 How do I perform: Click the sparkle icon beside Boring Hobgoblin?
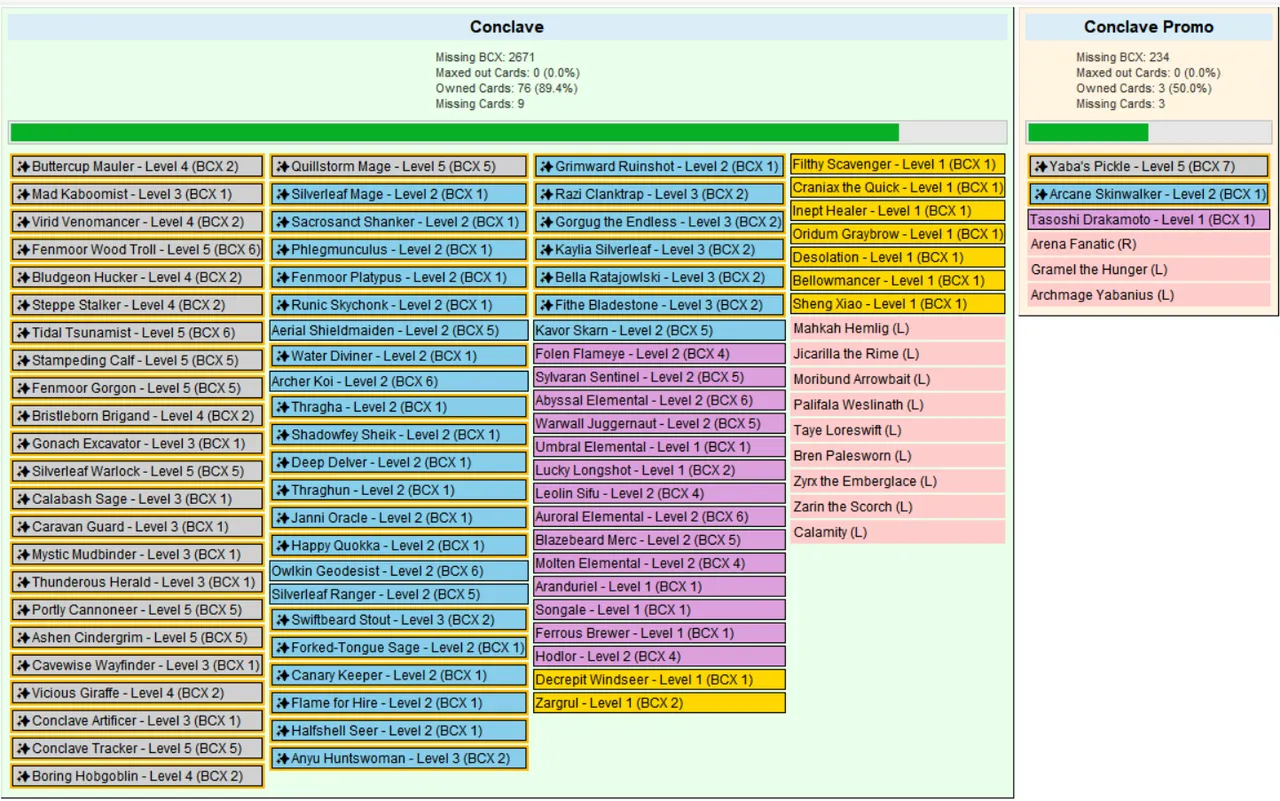pos(23,776)
